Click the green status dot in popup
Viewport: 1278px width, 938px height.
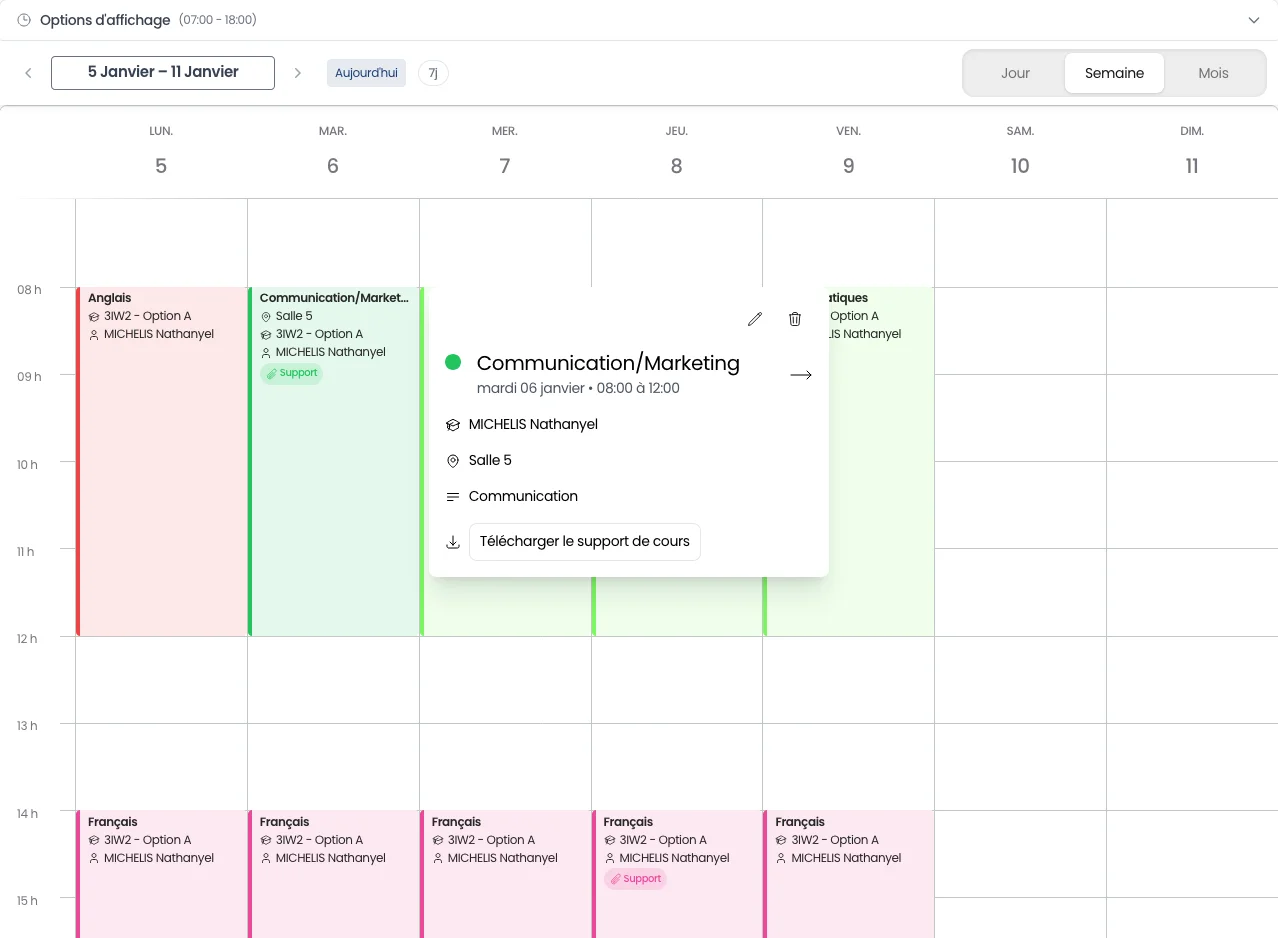pos(453,362)
